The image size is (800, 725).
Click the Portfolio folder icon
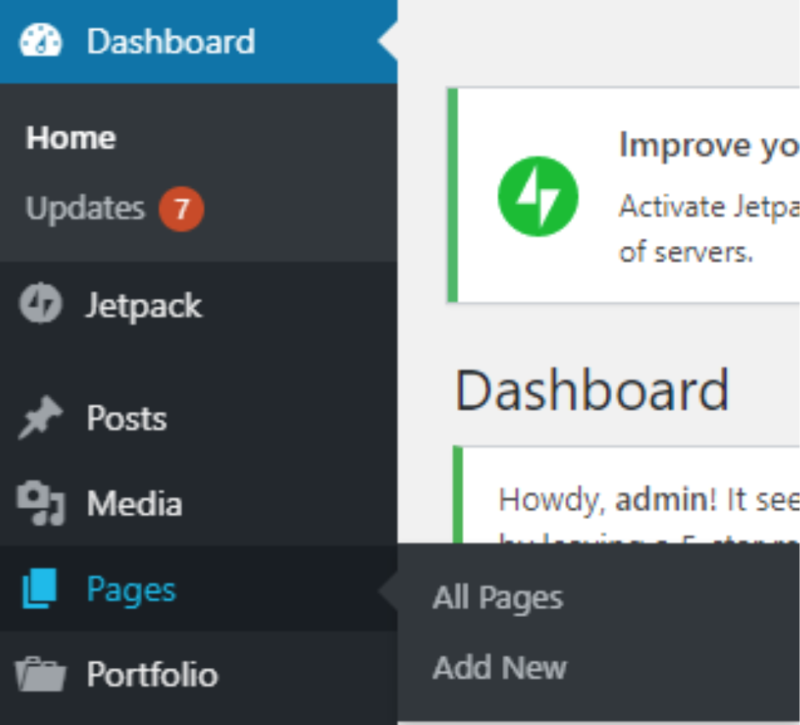tap(41, 674)
